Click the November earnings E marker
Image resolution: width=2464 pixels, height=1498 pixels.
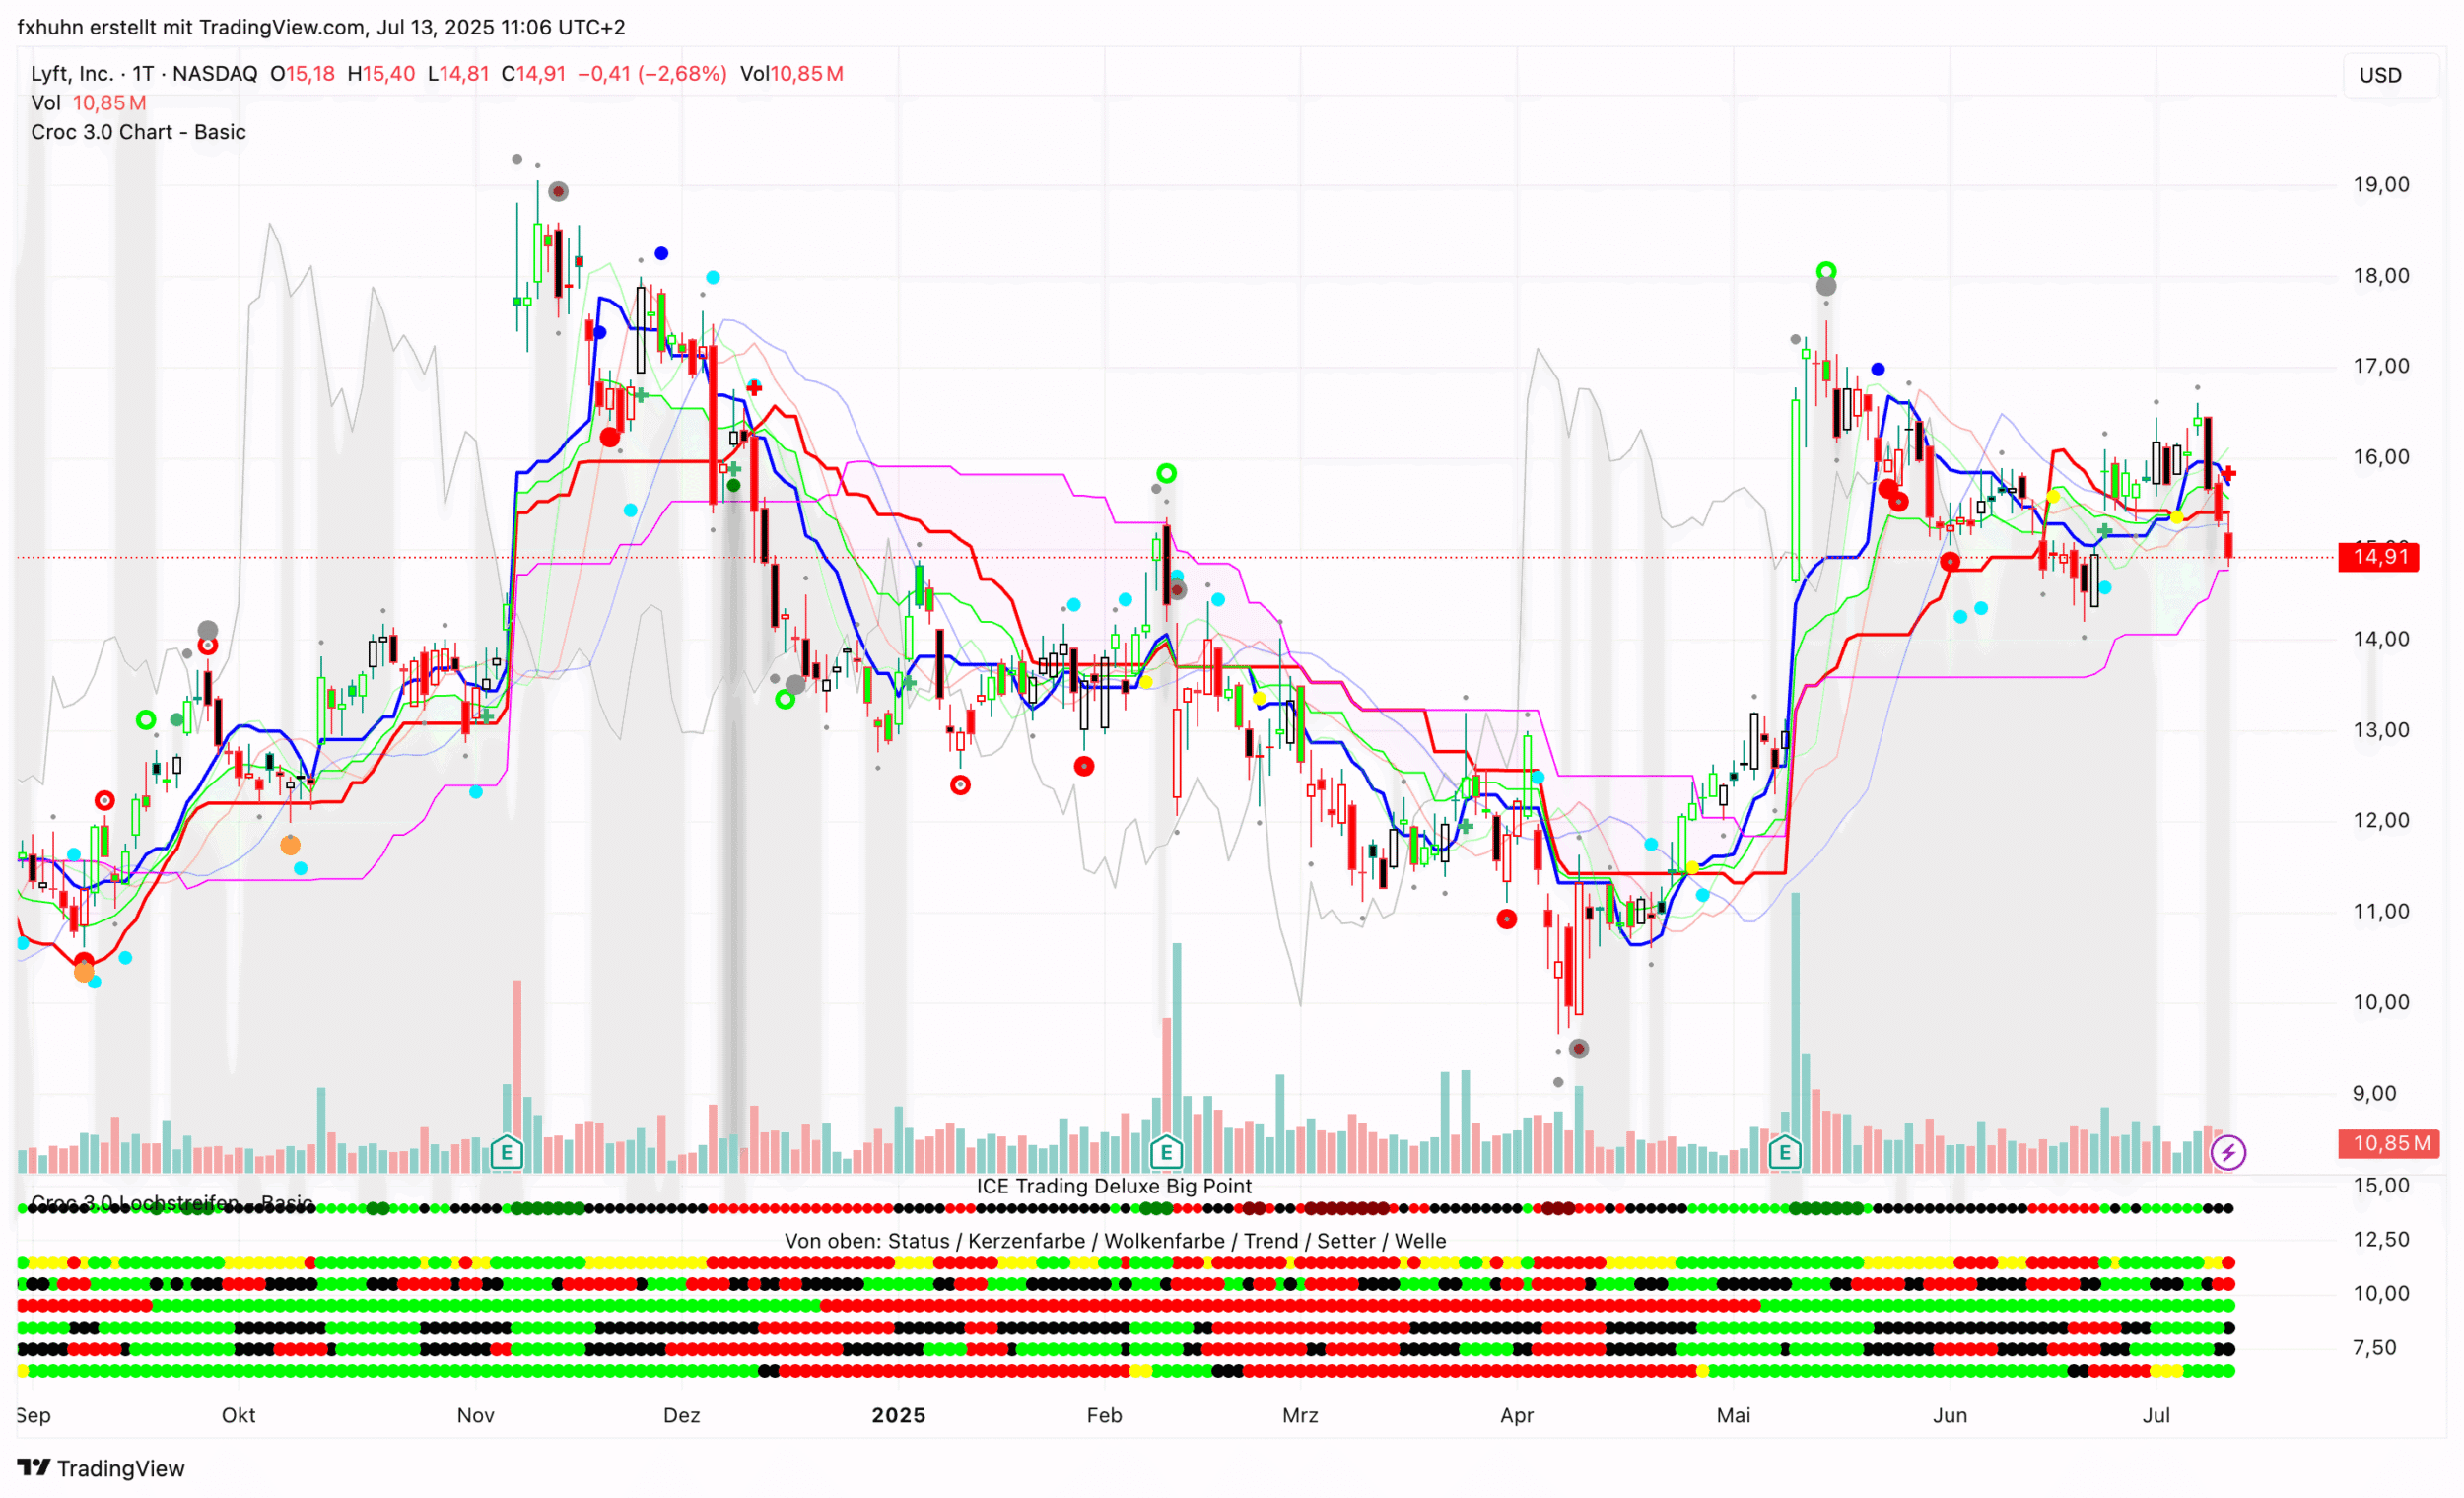click(x=507, y=1153)
